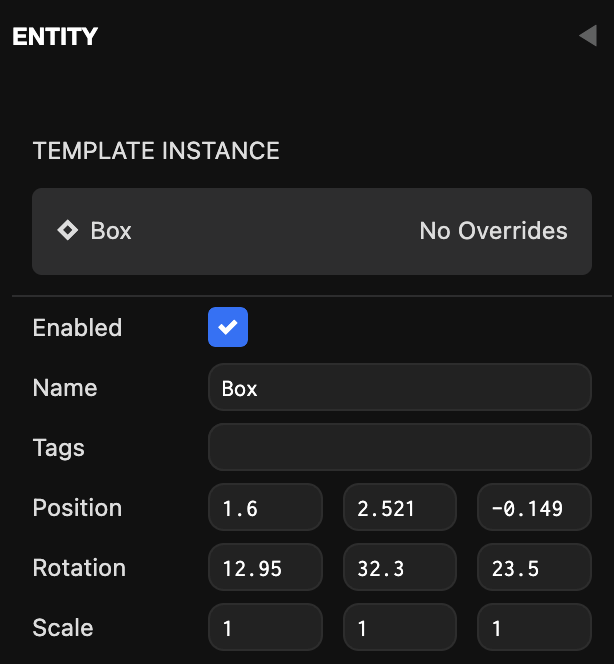Click the Rotation Y field 32.3
Image resolution: width=614 pixels, height=664 pixels.
399,568
